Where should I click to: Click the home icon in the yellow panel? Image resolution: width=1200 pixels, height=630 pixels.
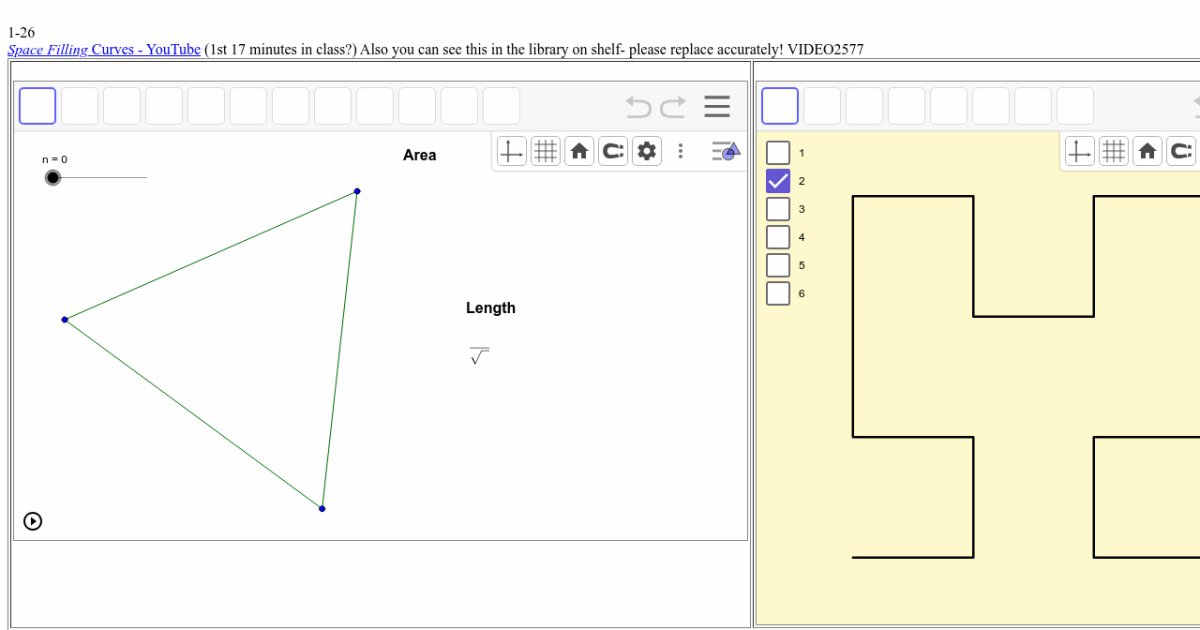[x=1147, y=151]
